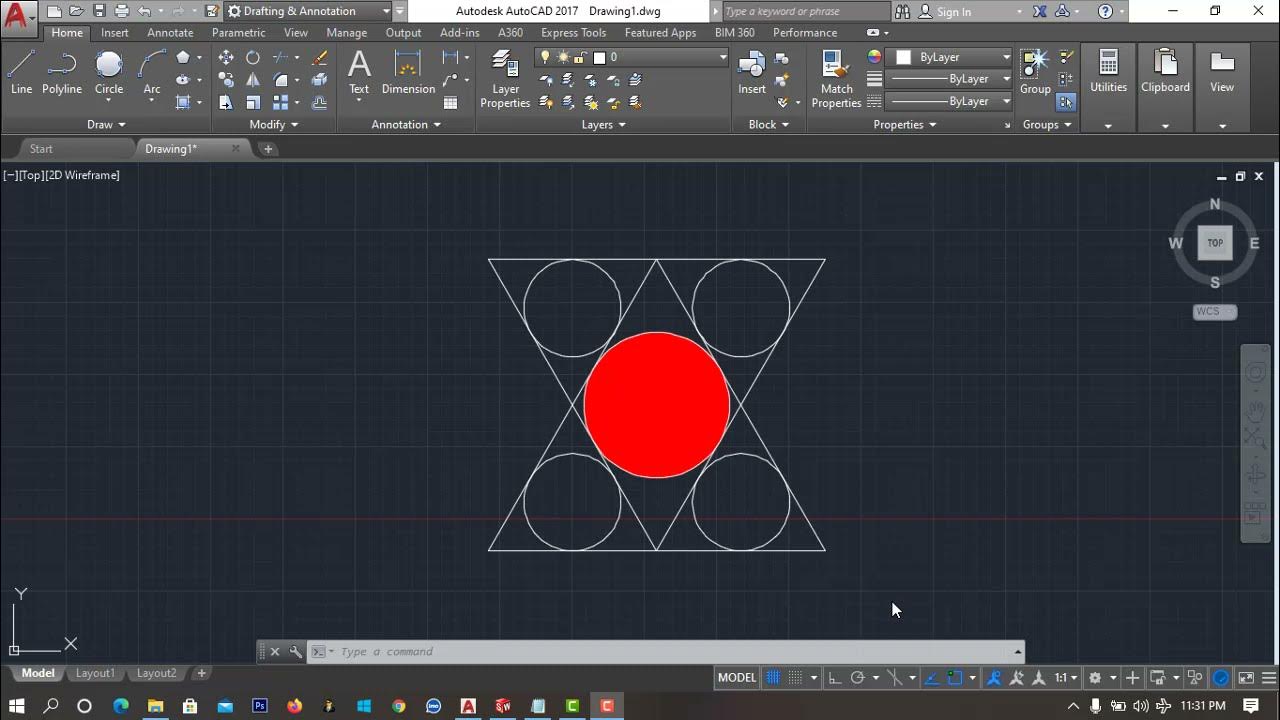This screenshot has width=1280, height=720.
Task: Click the new drawing plus tab button
Action: (268, 148)
